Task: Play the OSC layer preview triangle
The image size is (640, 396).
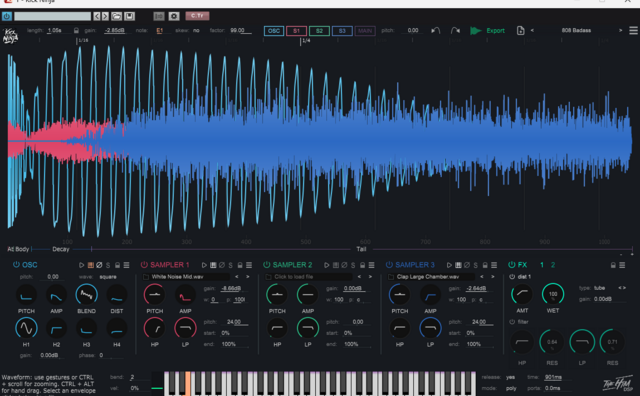Action: [x=81, y=265]
